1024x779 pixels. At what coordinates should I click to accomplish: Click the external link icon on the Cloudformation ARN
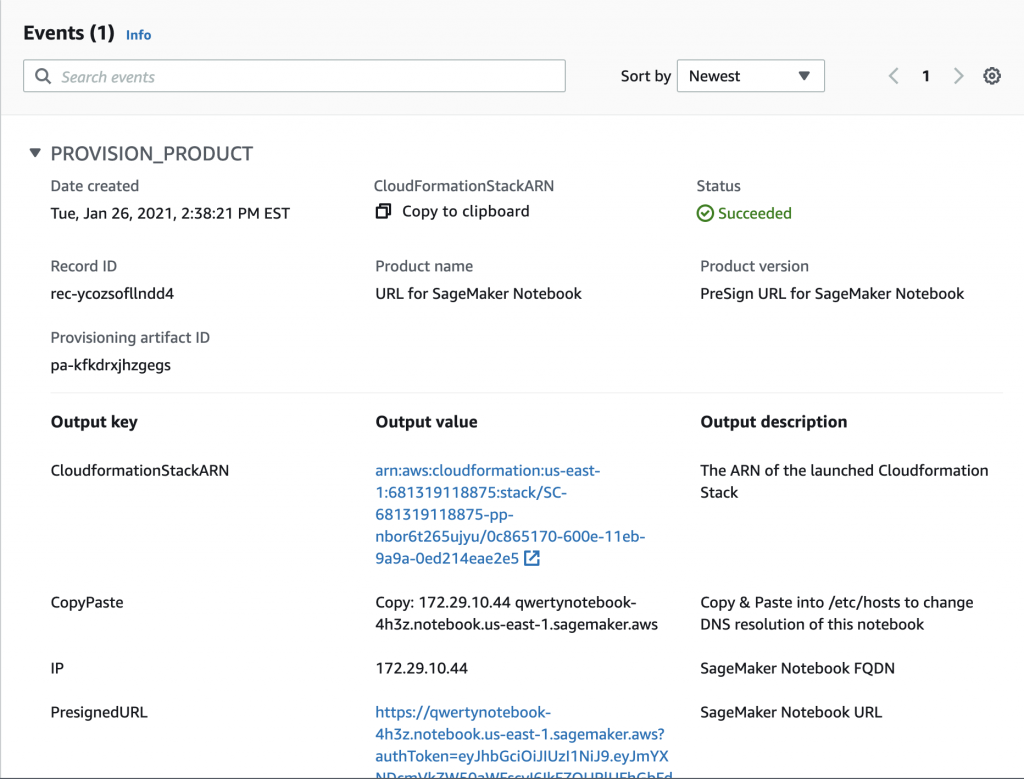tap(532, 559)
